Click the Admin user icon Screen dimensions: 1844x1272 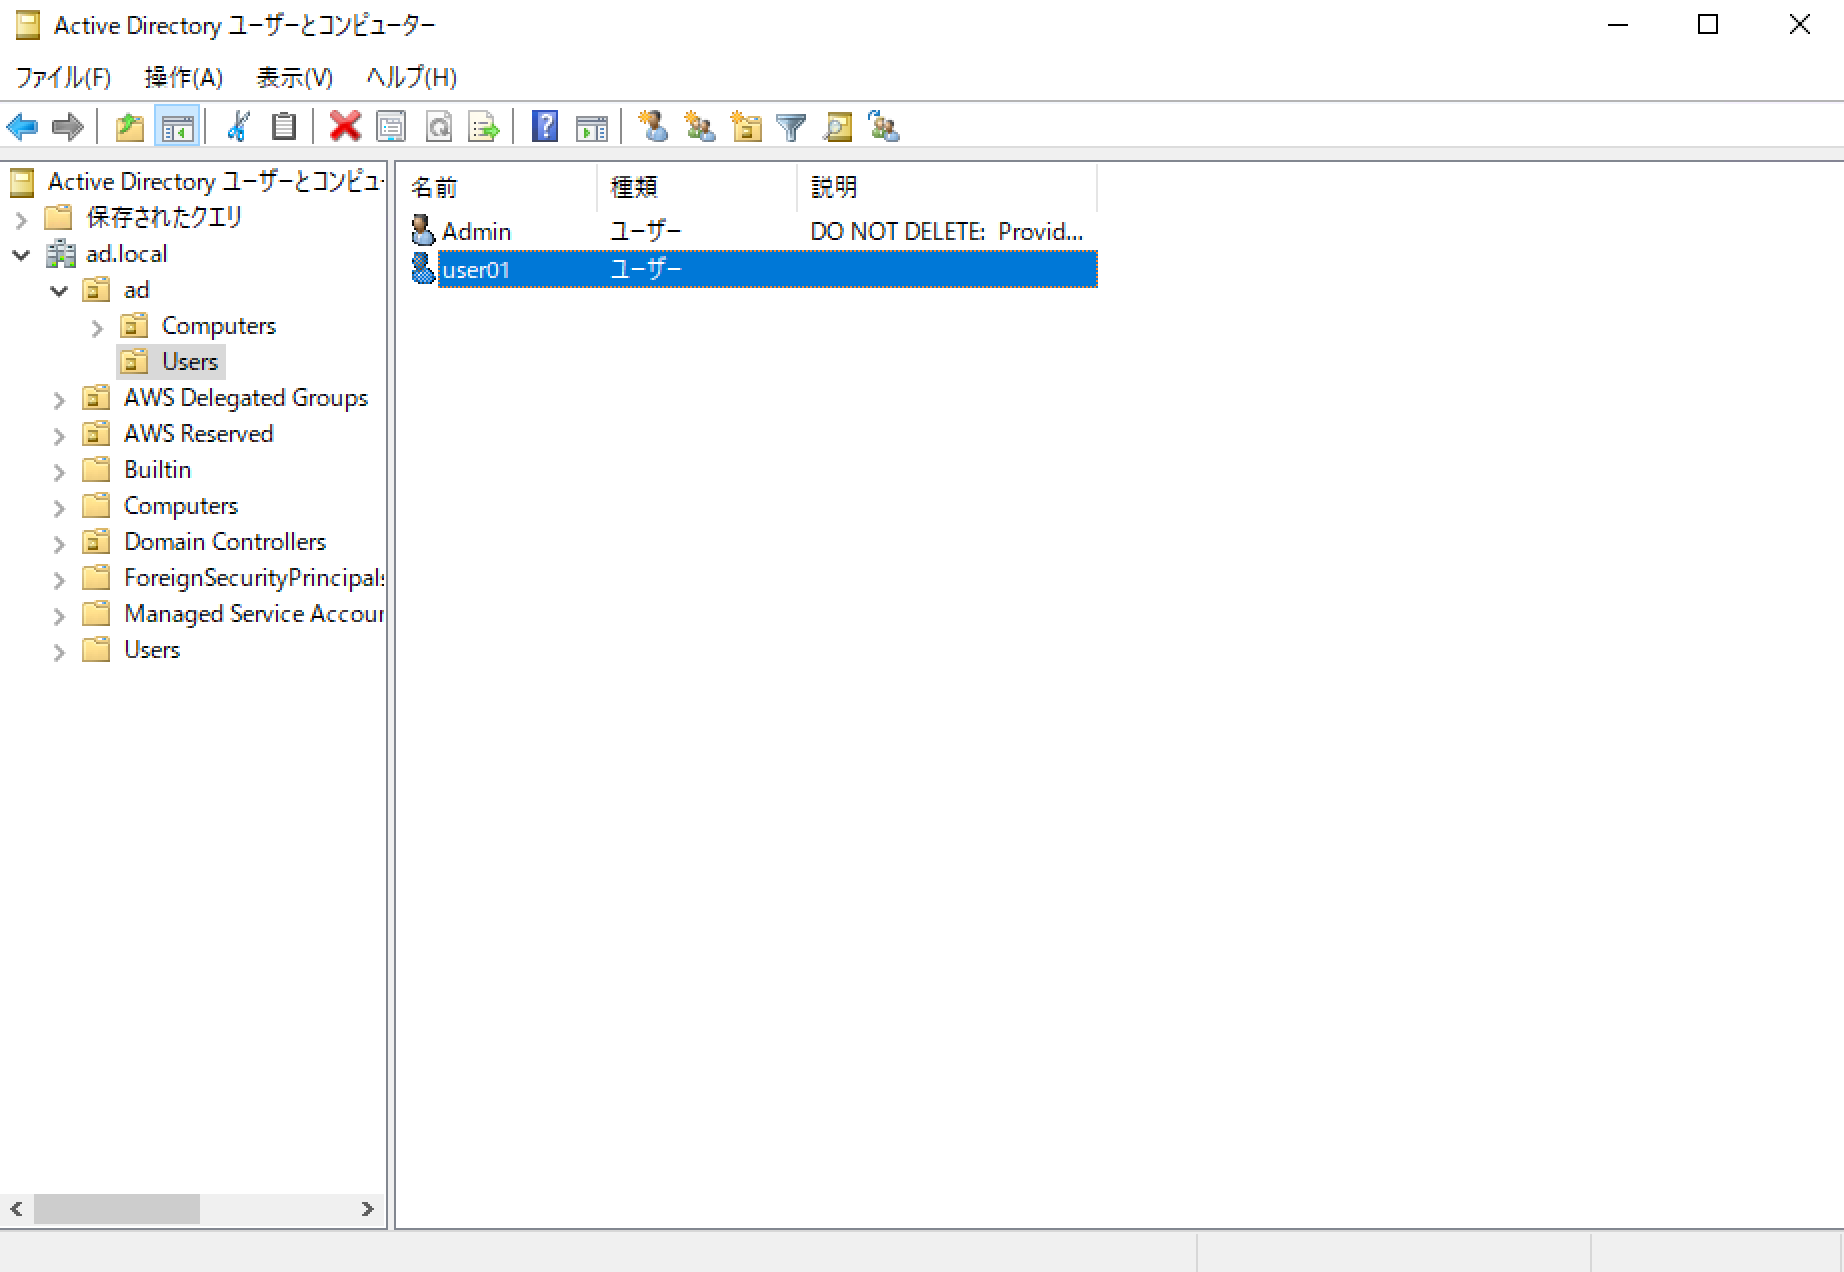click(x=423, y=231)
